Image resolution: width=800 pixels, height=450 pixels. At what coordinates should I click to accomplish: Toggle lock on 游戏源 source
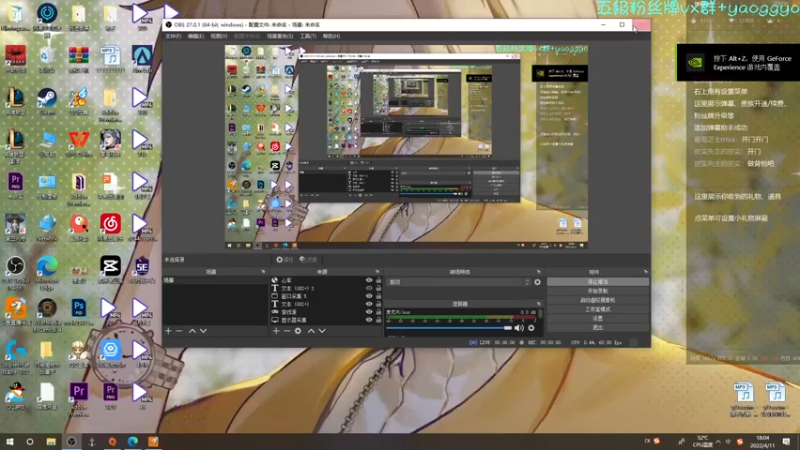tap(379, 312)
